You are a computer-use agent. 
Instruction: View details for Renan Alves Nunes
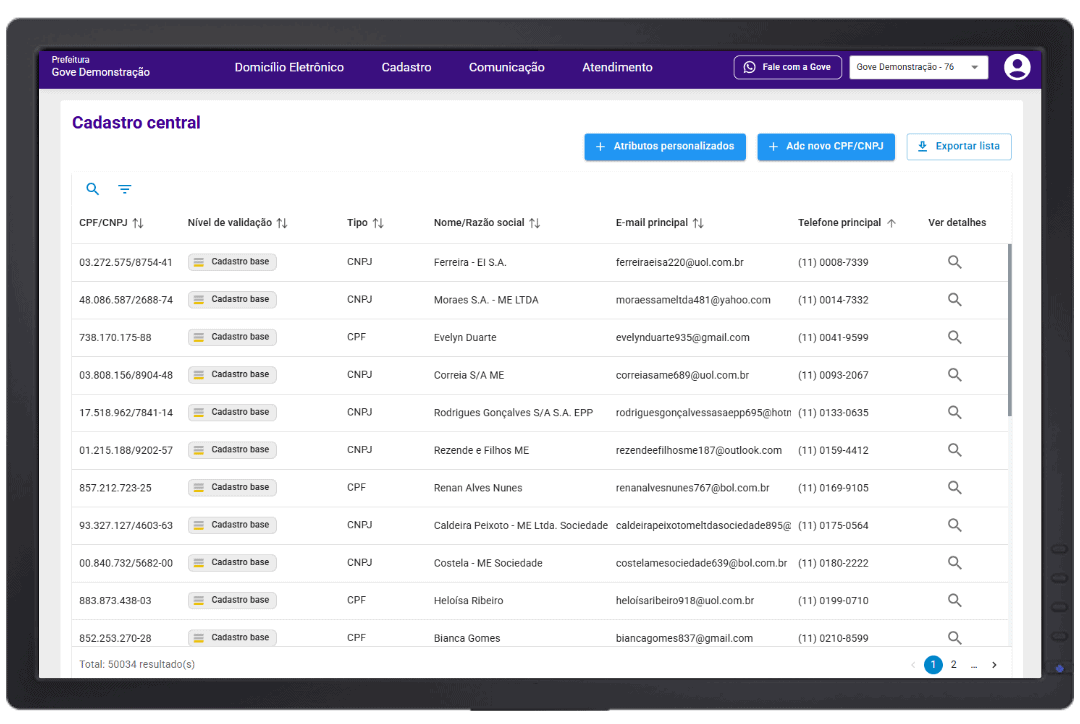point(954,488)
